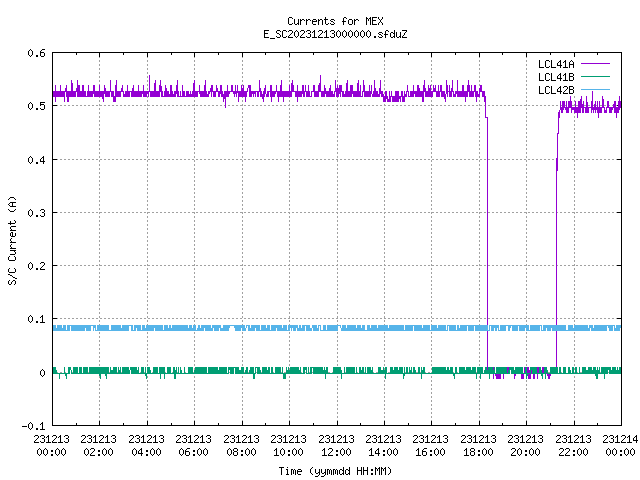The width and height of the screenshot is (640, 480).
Task: Click the y-axis tick value -0.1
Action: [x=33, y=426]
